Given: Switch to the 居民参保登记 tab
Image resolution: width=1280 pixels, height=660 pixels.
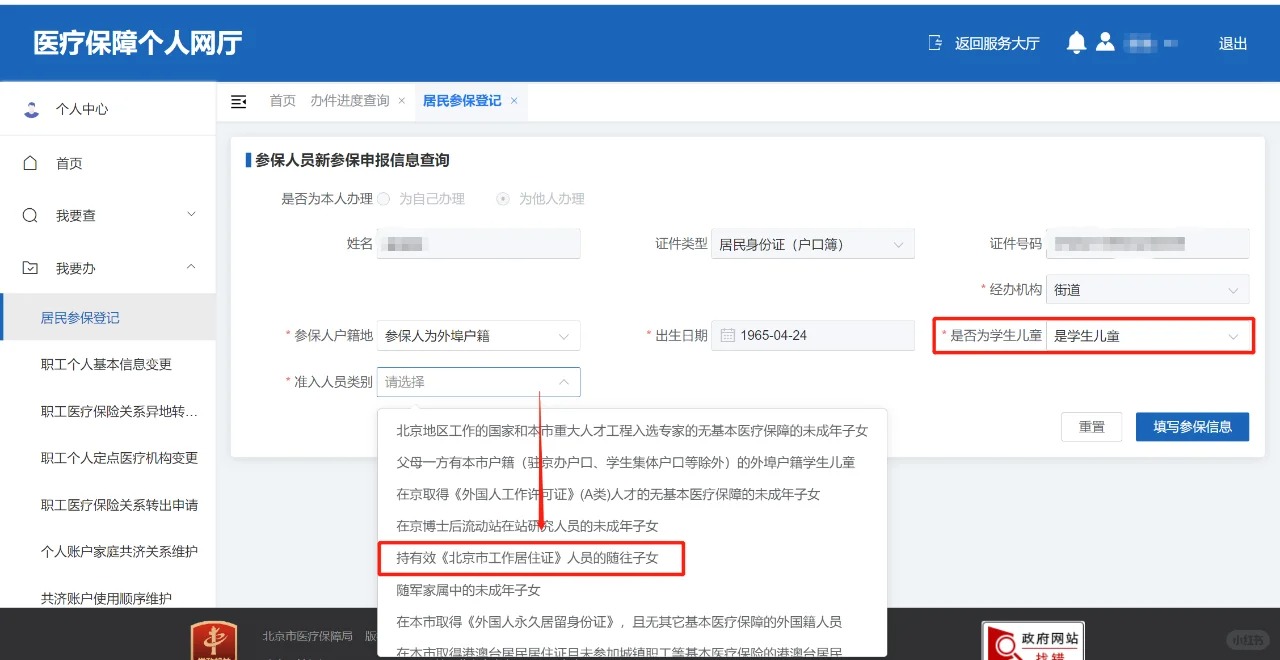Looking at the screenshot, I should click(x=462, y=101).
